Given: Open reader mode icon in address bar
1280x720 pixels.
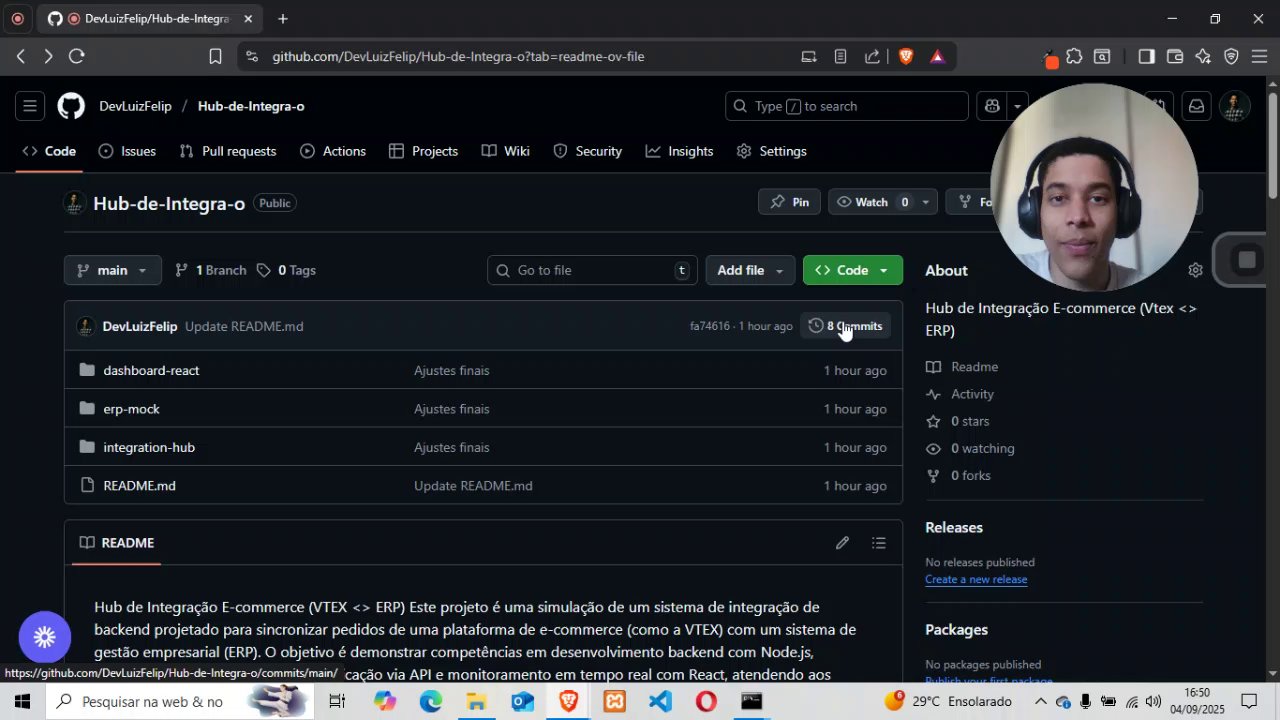Looking at the screenshot, I should pyautogui.click(x=840, y=57).
